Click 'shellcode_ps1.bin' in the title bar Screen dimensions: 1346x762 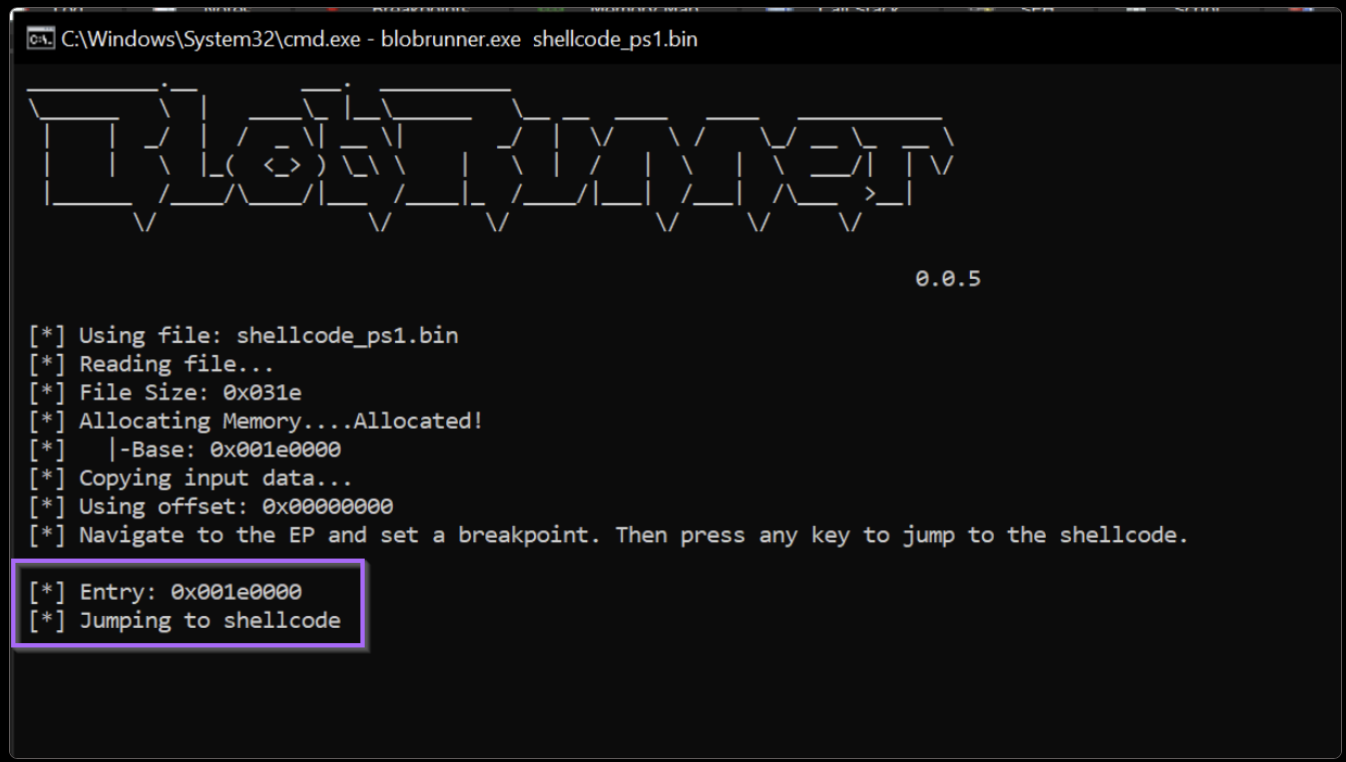615,39
